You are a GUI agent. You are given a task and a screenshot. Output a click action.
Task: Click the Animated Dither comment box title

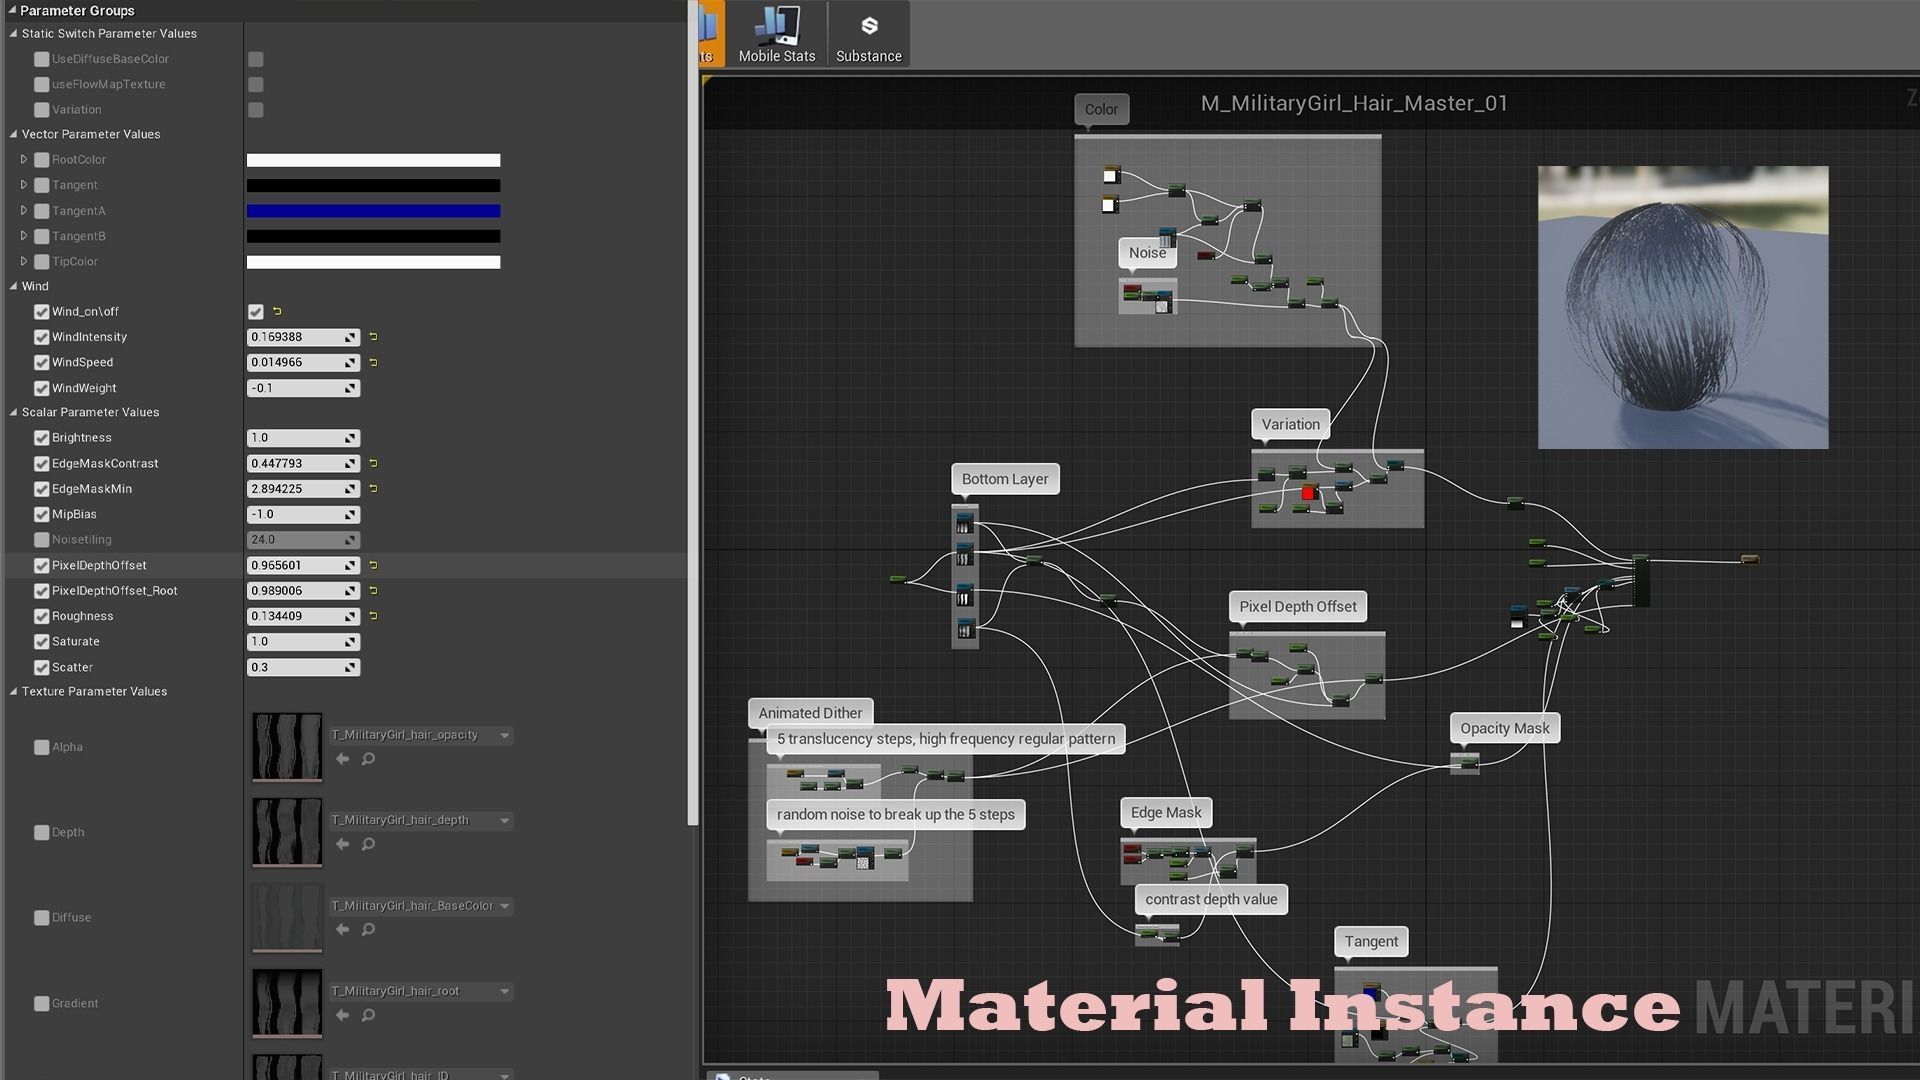[x=809, y=713]
